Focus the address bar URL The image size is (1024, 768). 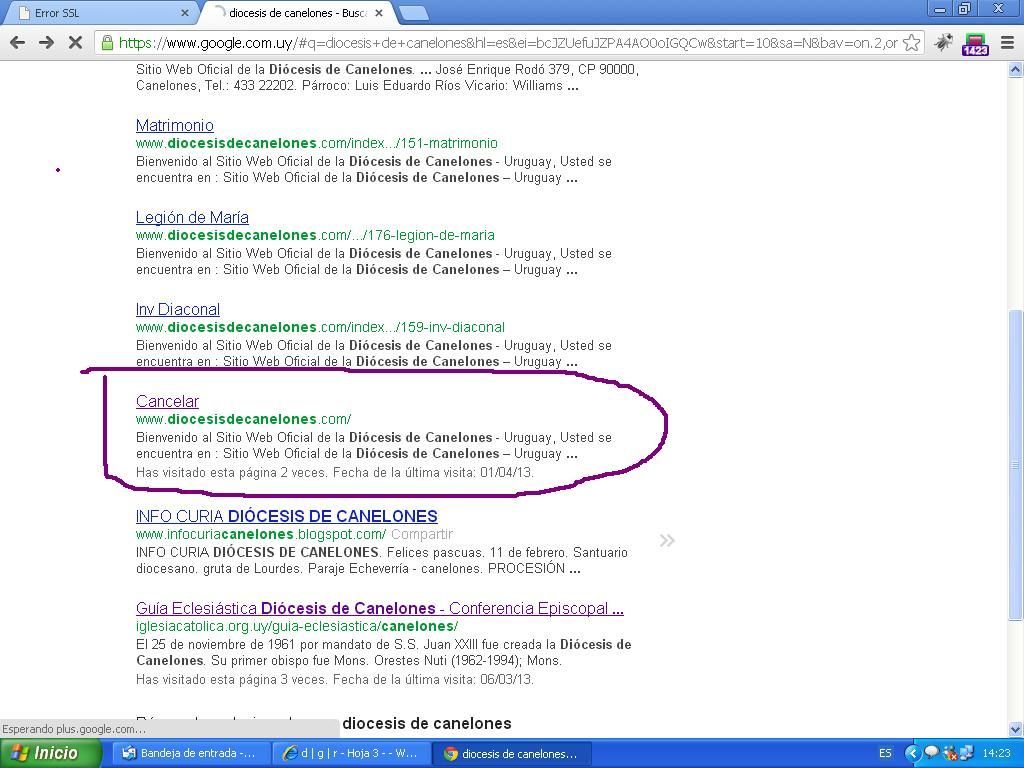[x=508, y=43]
